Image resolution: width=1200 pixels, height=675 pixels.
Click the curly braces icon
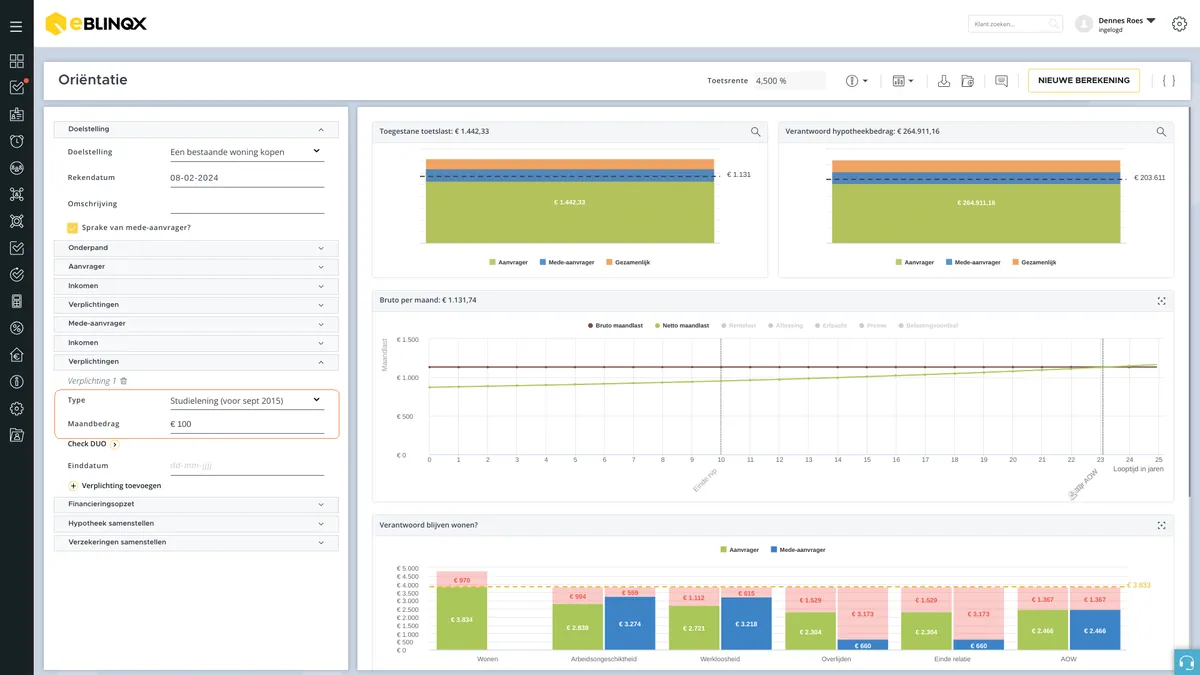pos(1169,81)
